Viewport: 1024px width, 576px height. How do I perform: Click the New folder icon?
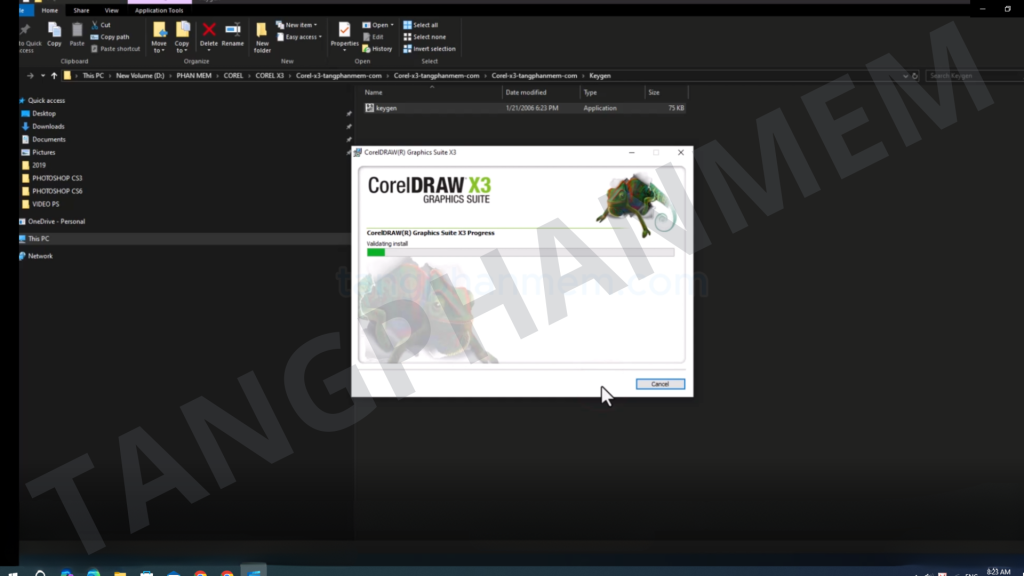(262, 31)
